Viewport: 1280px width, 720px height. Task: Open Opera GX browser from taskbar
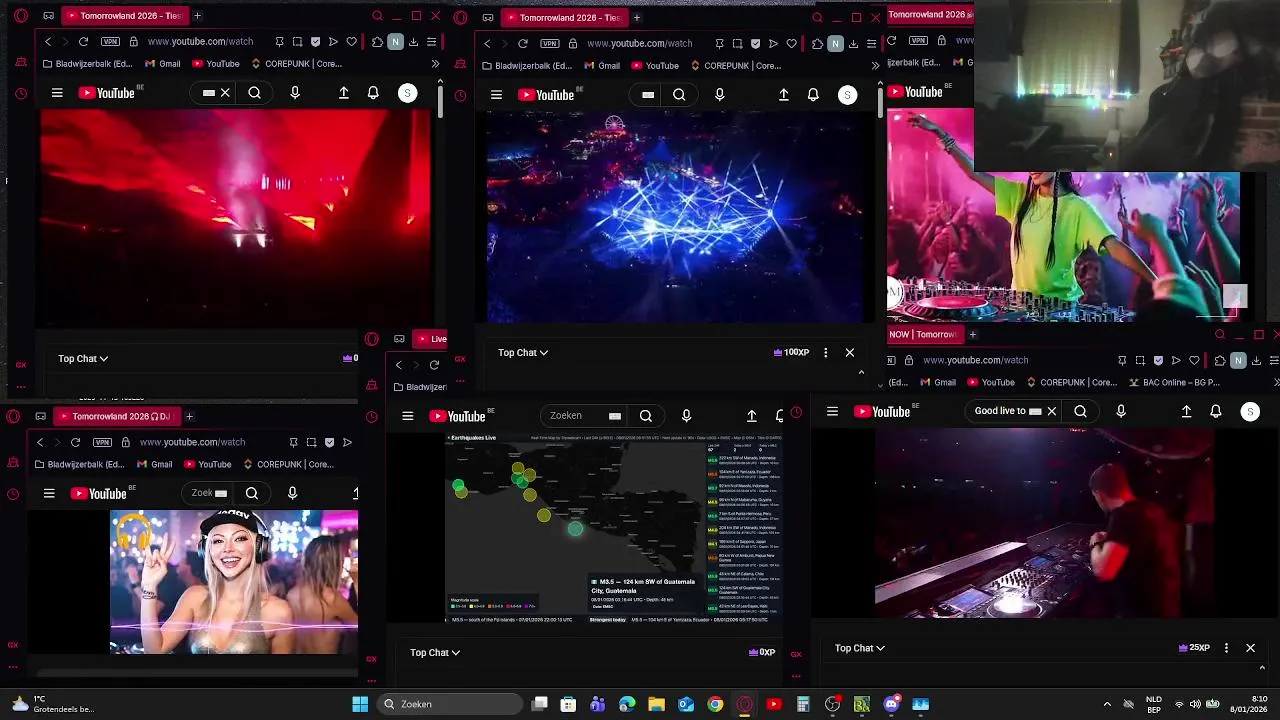(x=744, y=704)
